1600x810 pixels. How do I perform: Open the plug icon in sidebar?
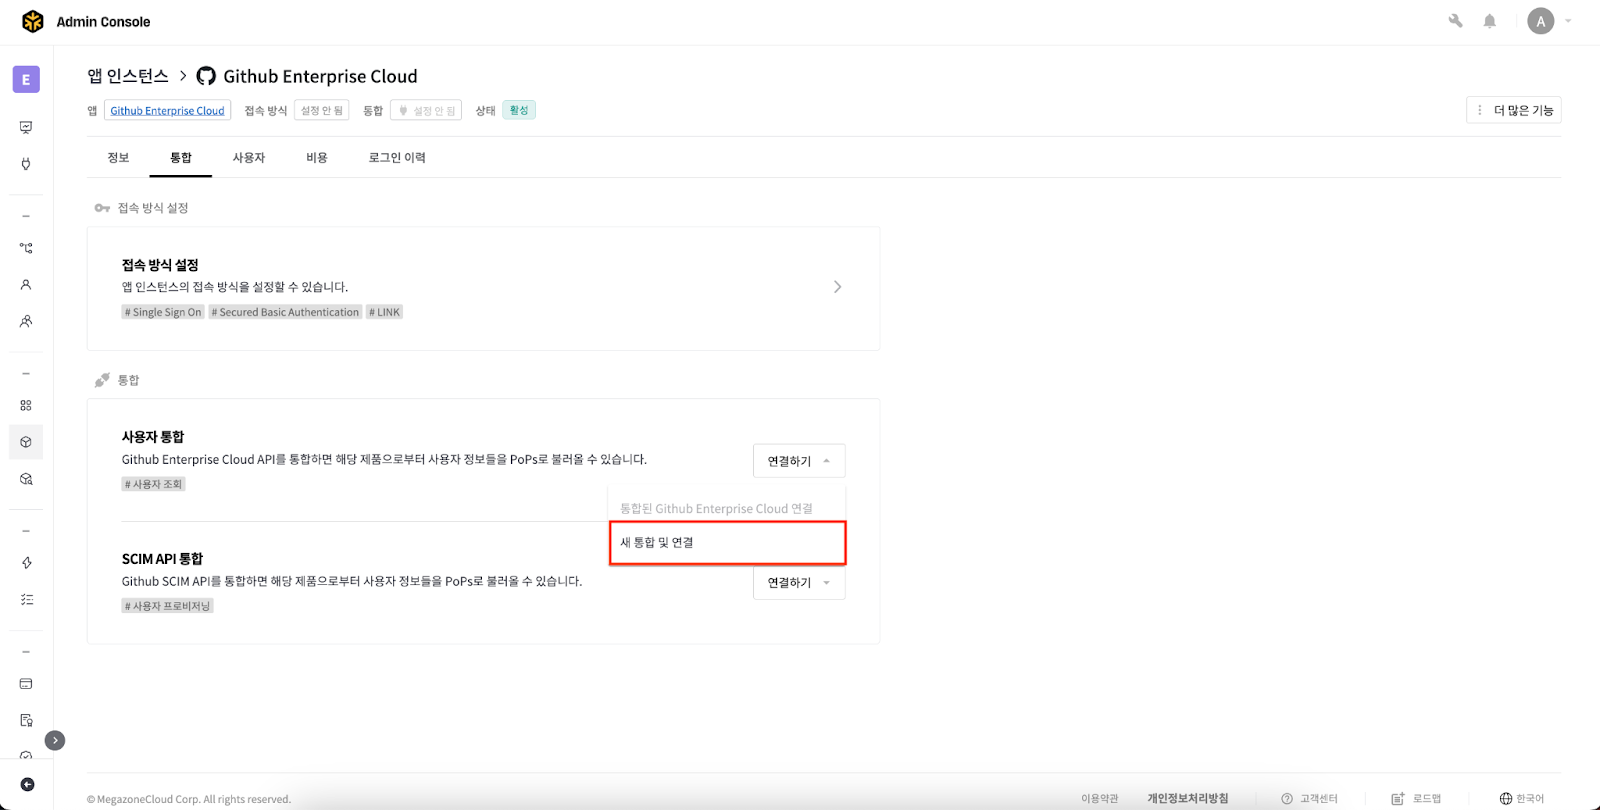[26, 164]
